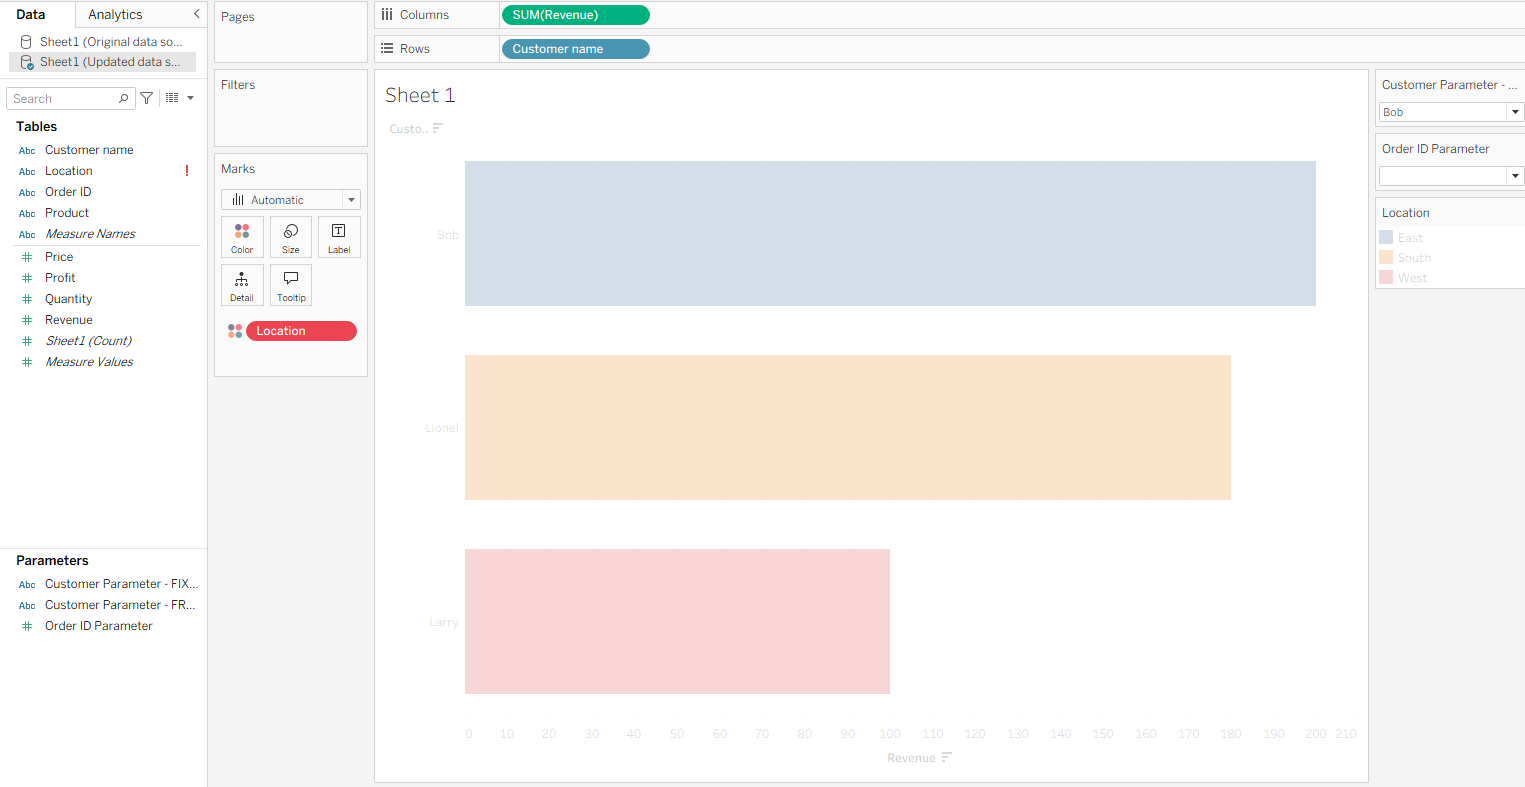Image resolution: width=1525 pixels, height=787 pixels.
Task: Select the Location pill on Marks
Action: 301,331
